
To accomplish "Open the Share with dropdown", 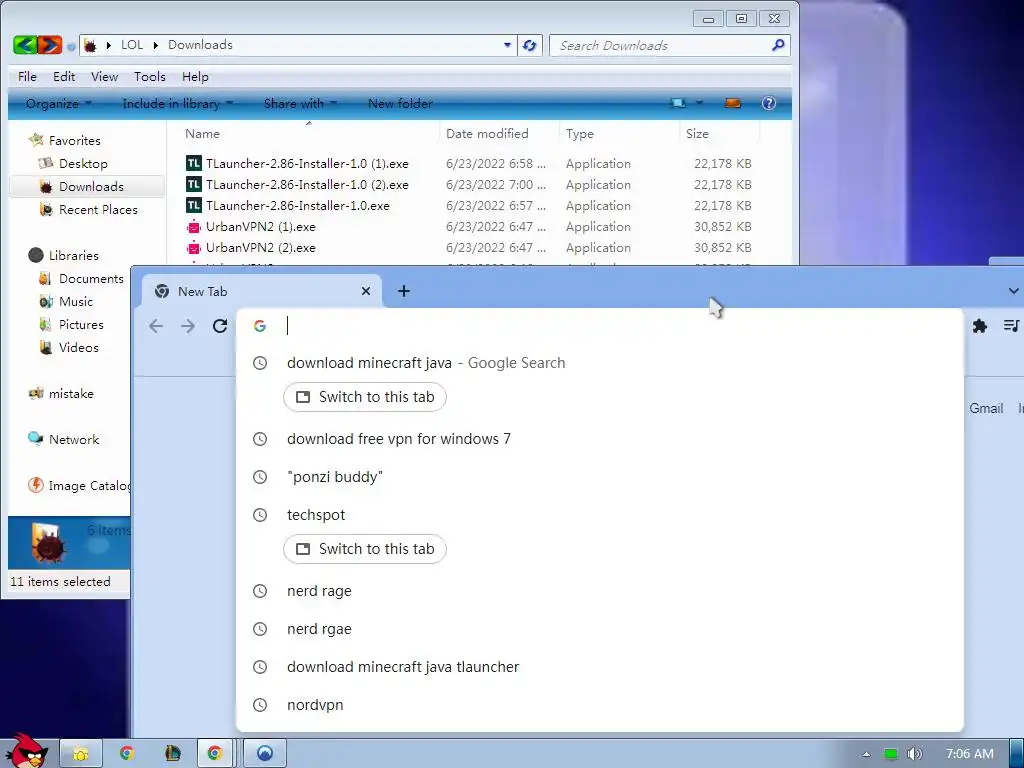I will click(300, 103).
